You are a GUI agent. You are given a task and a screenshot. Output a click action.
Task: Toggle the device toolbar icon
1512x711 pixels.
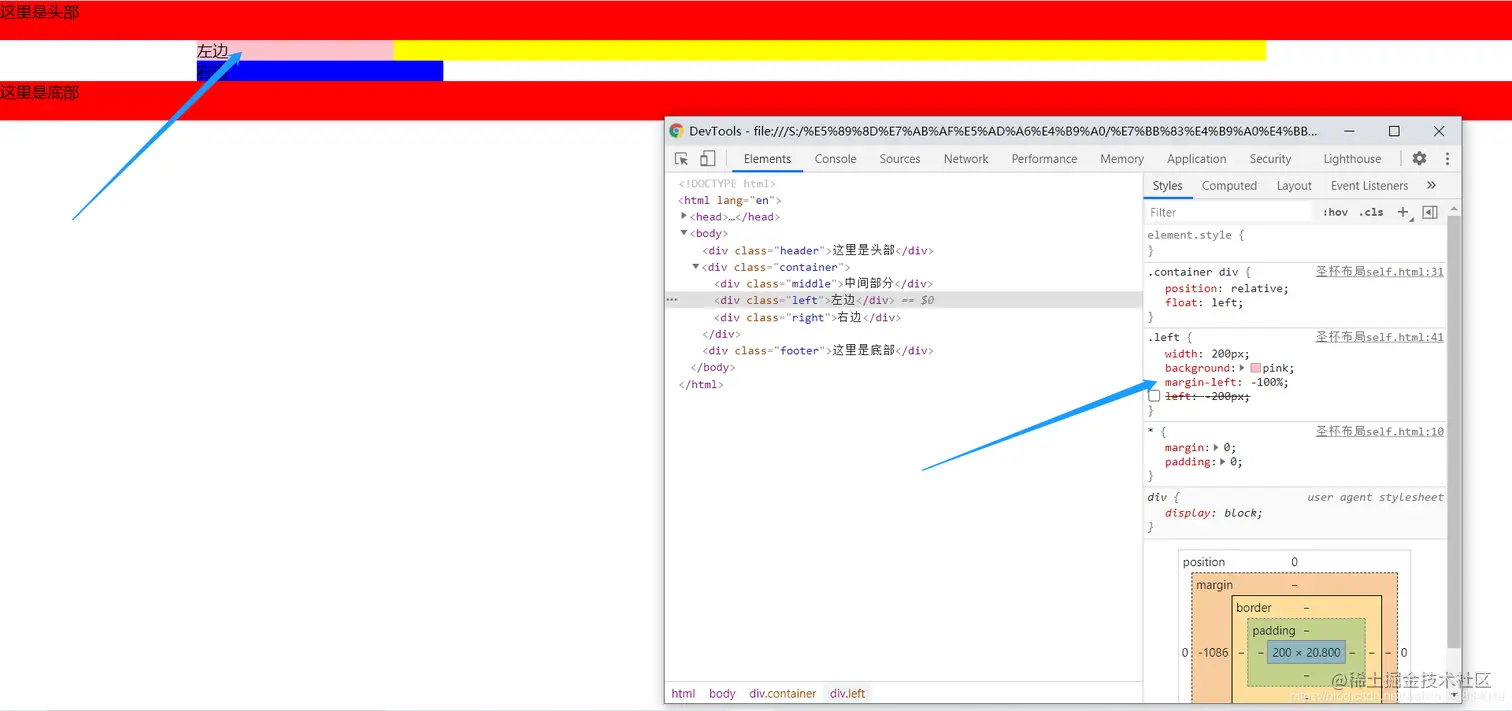(707, 159)
